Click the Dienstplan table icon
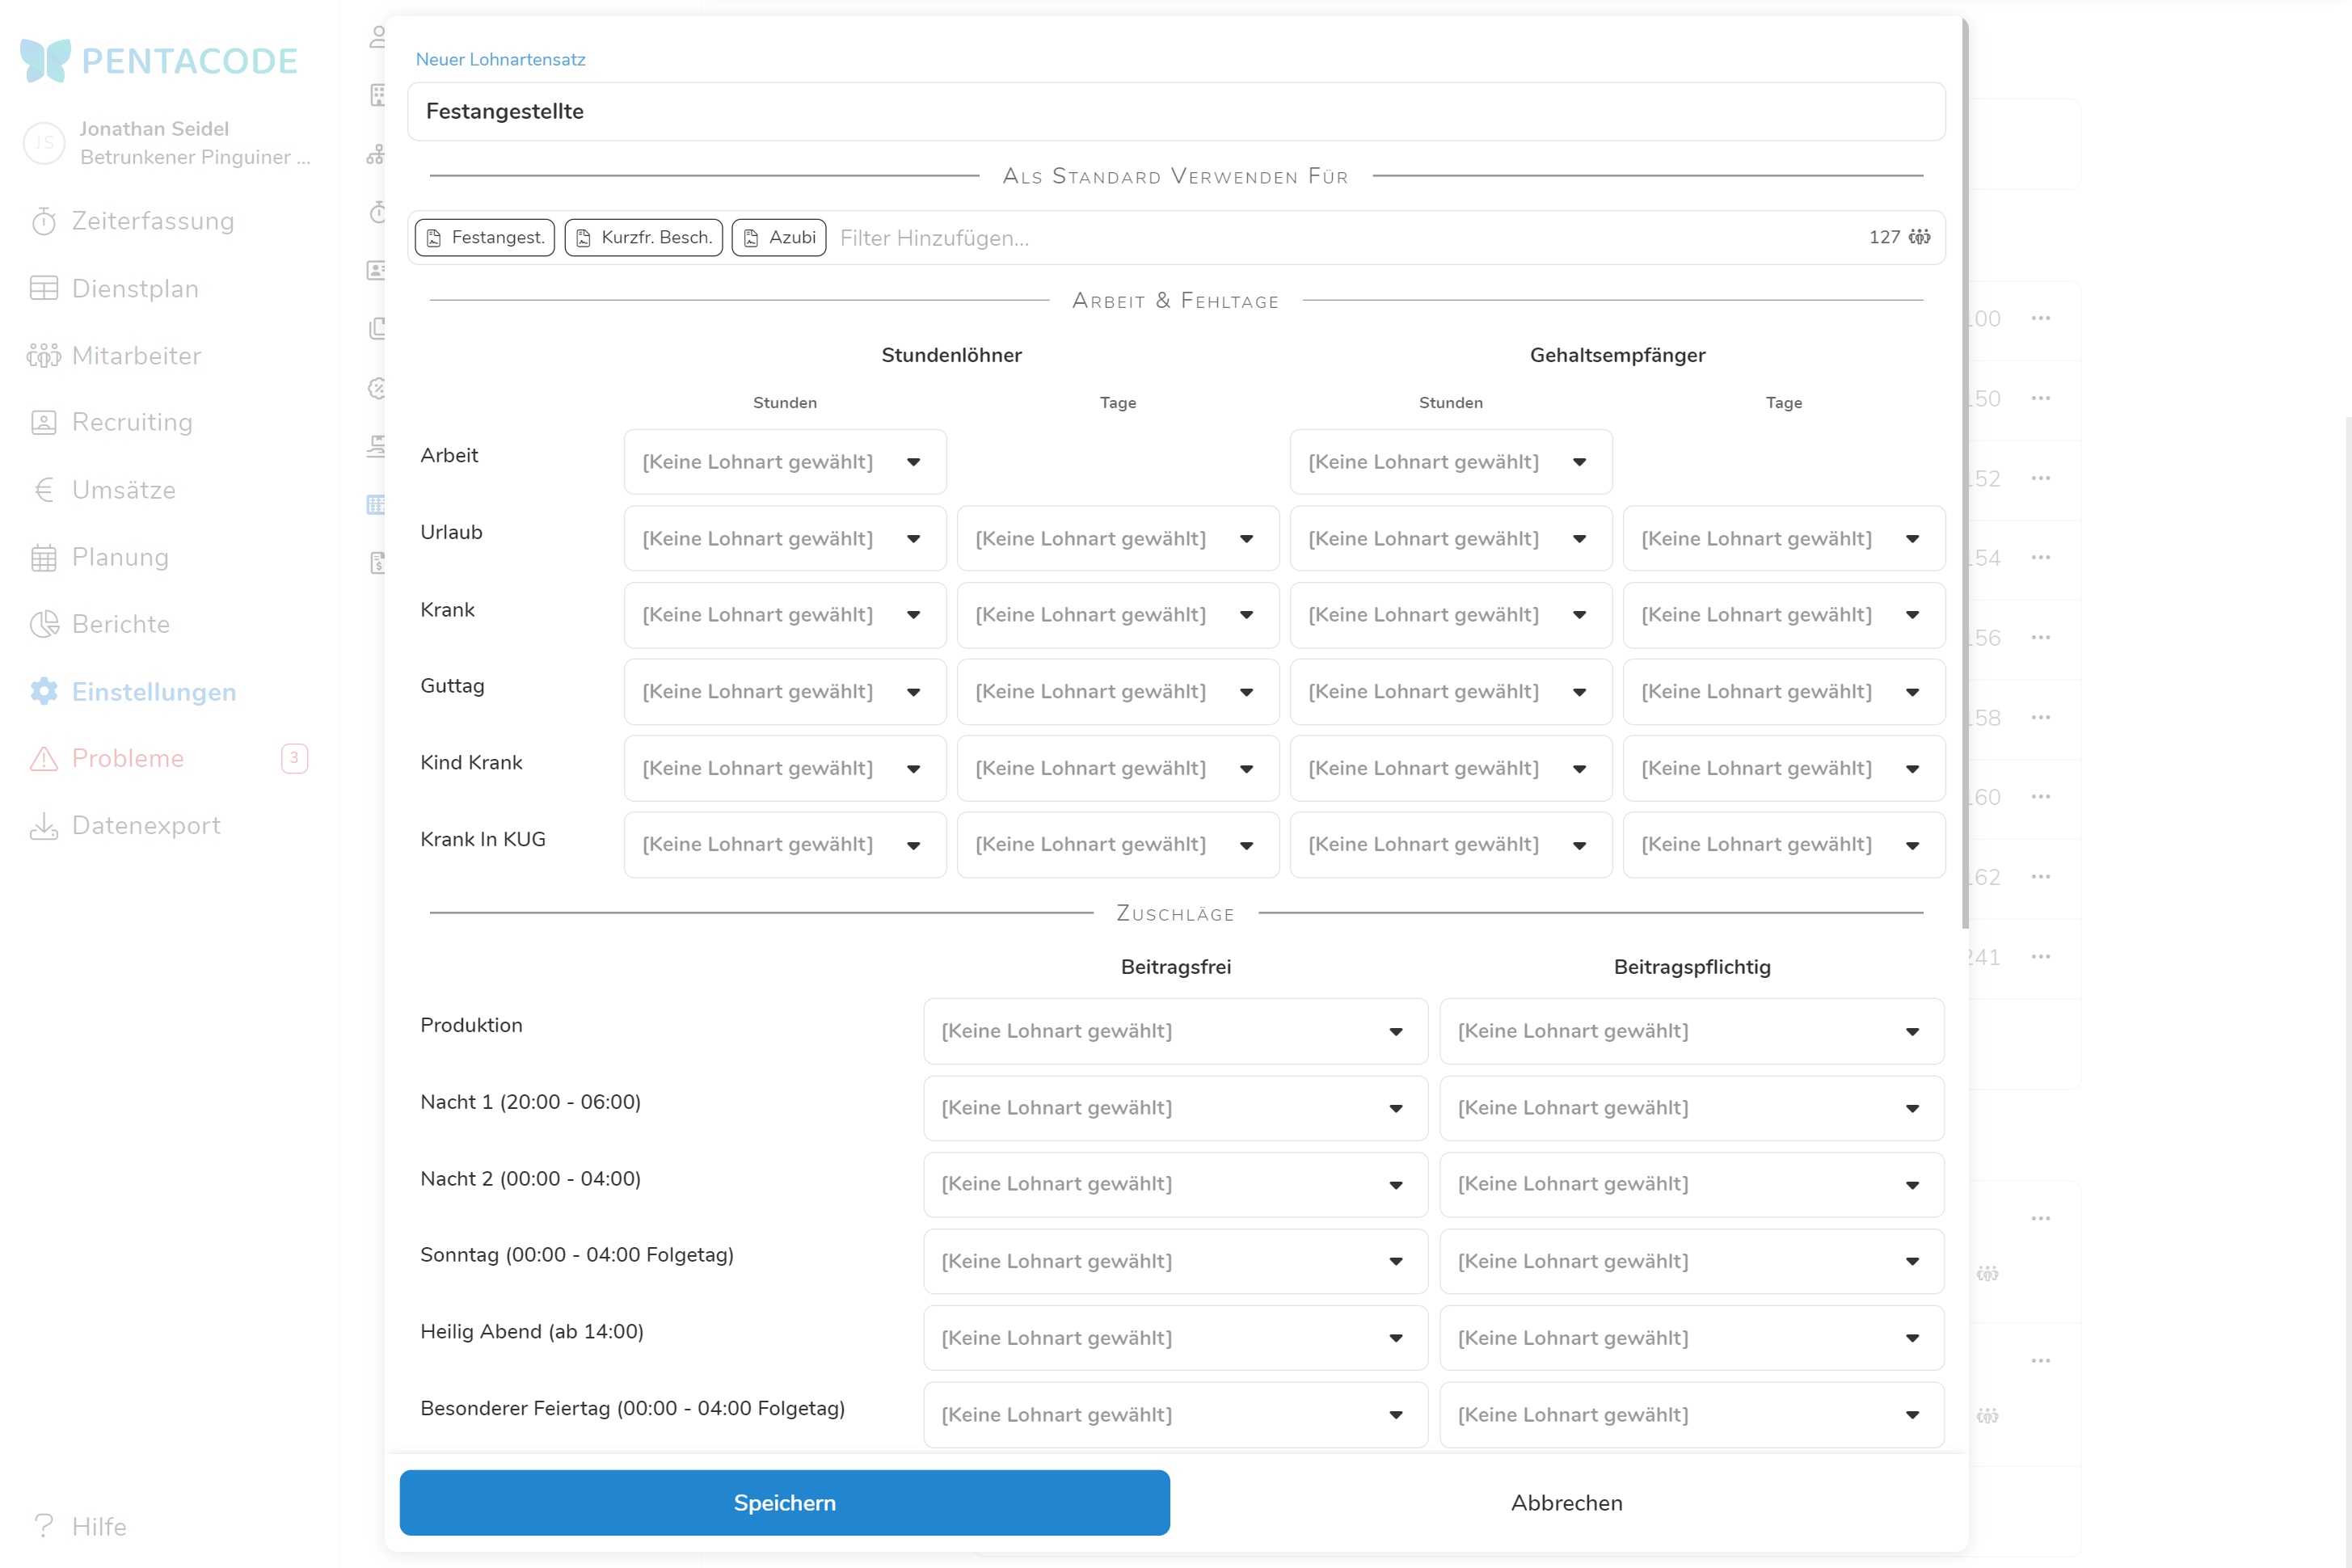2352x1568 pixels. coord(44,289)
